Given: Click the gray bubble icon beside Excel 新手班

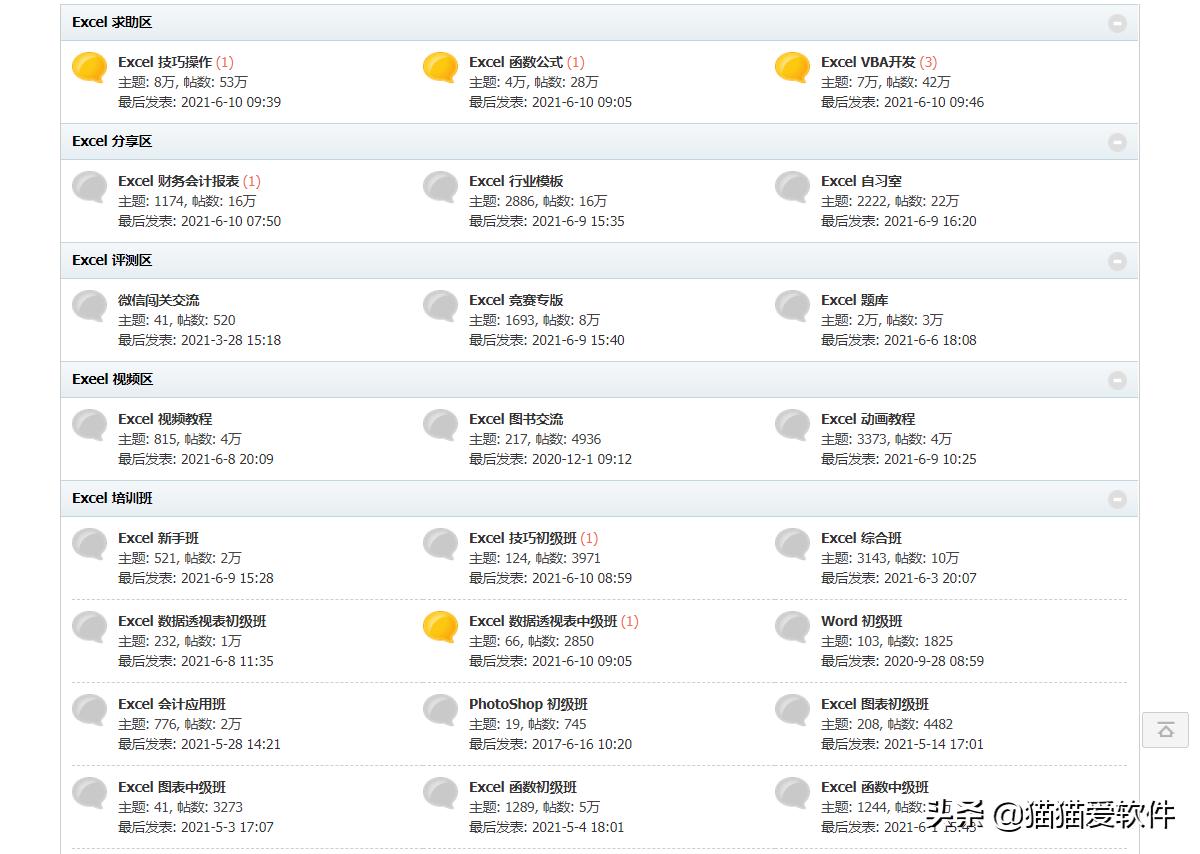Looking at the screenshot, I should (90, 544).
